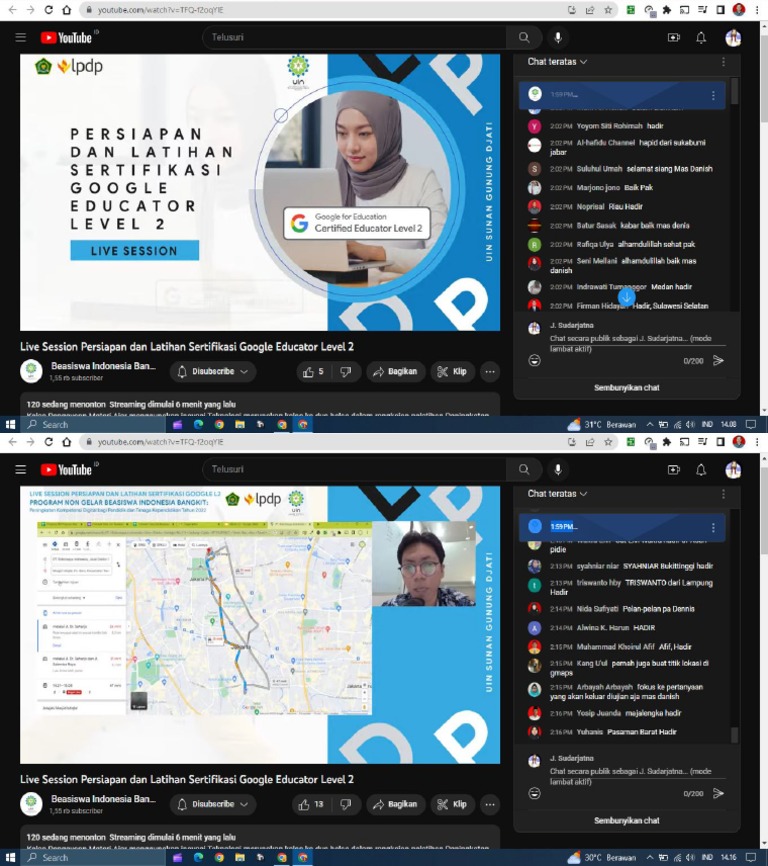Open pinned 1:59 PM message menu in the upper chat
768x866 pixels.
[x=713, y=95]
